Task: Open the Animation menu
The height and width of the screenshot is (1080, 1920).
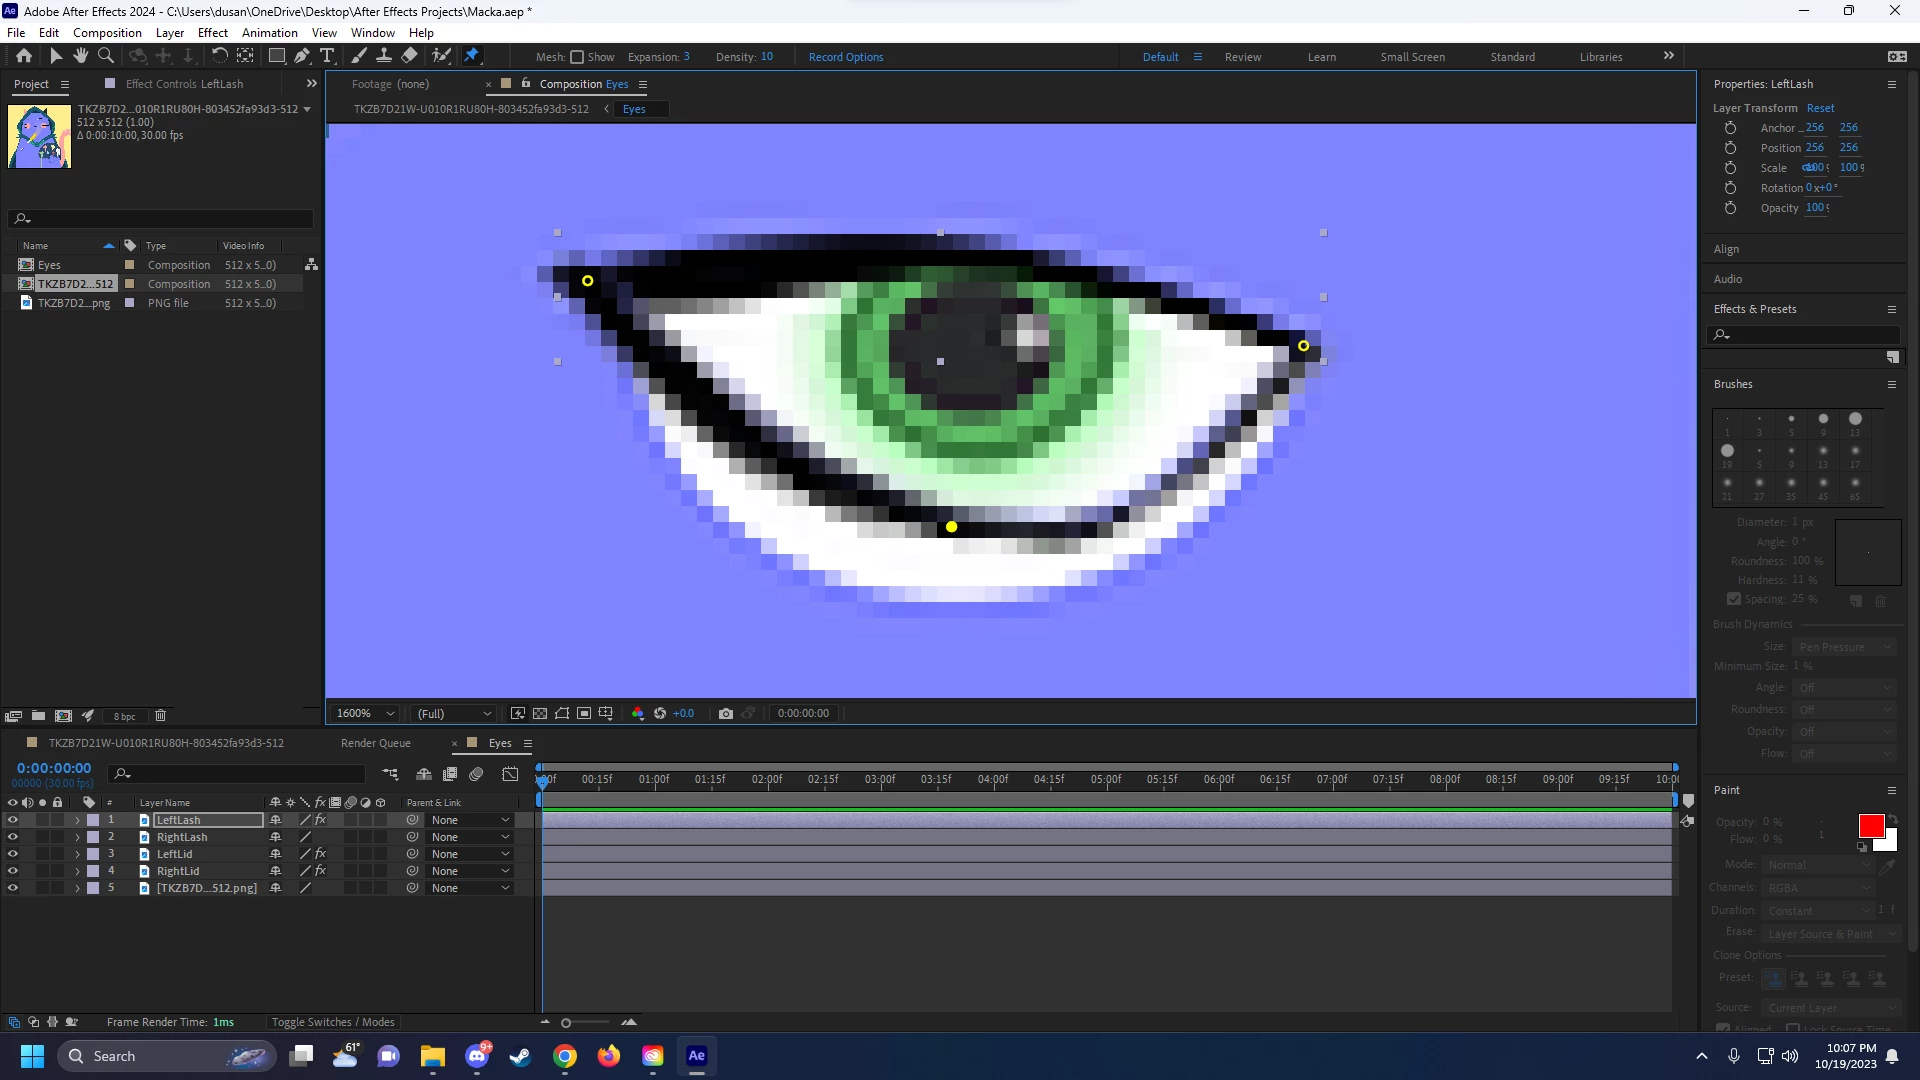Action: coord(269,32)
